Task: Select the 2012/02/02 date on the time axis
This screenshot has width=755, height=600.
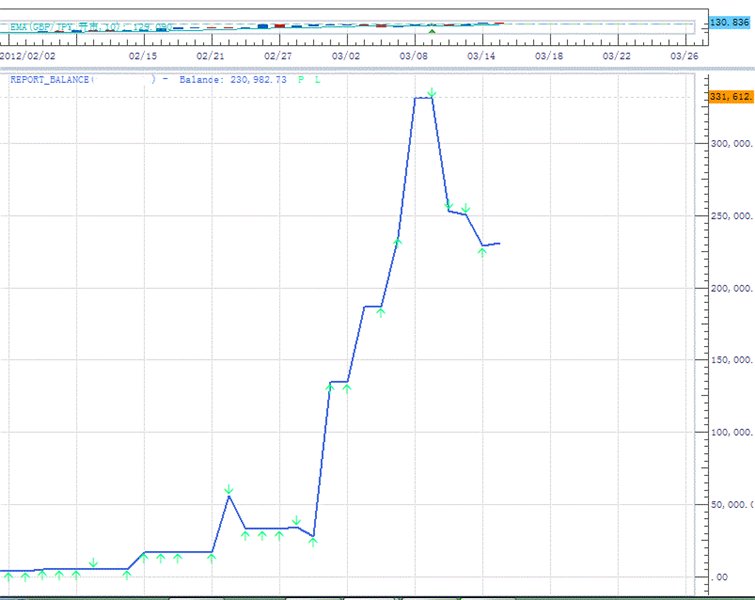Action: point(27,56)
